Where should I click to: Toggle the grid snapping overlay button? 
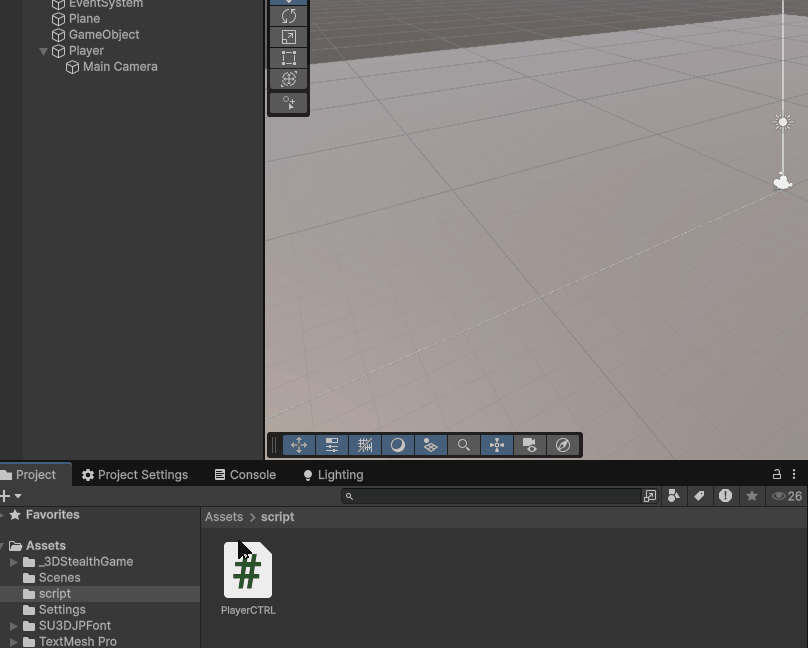click(365, 445)
